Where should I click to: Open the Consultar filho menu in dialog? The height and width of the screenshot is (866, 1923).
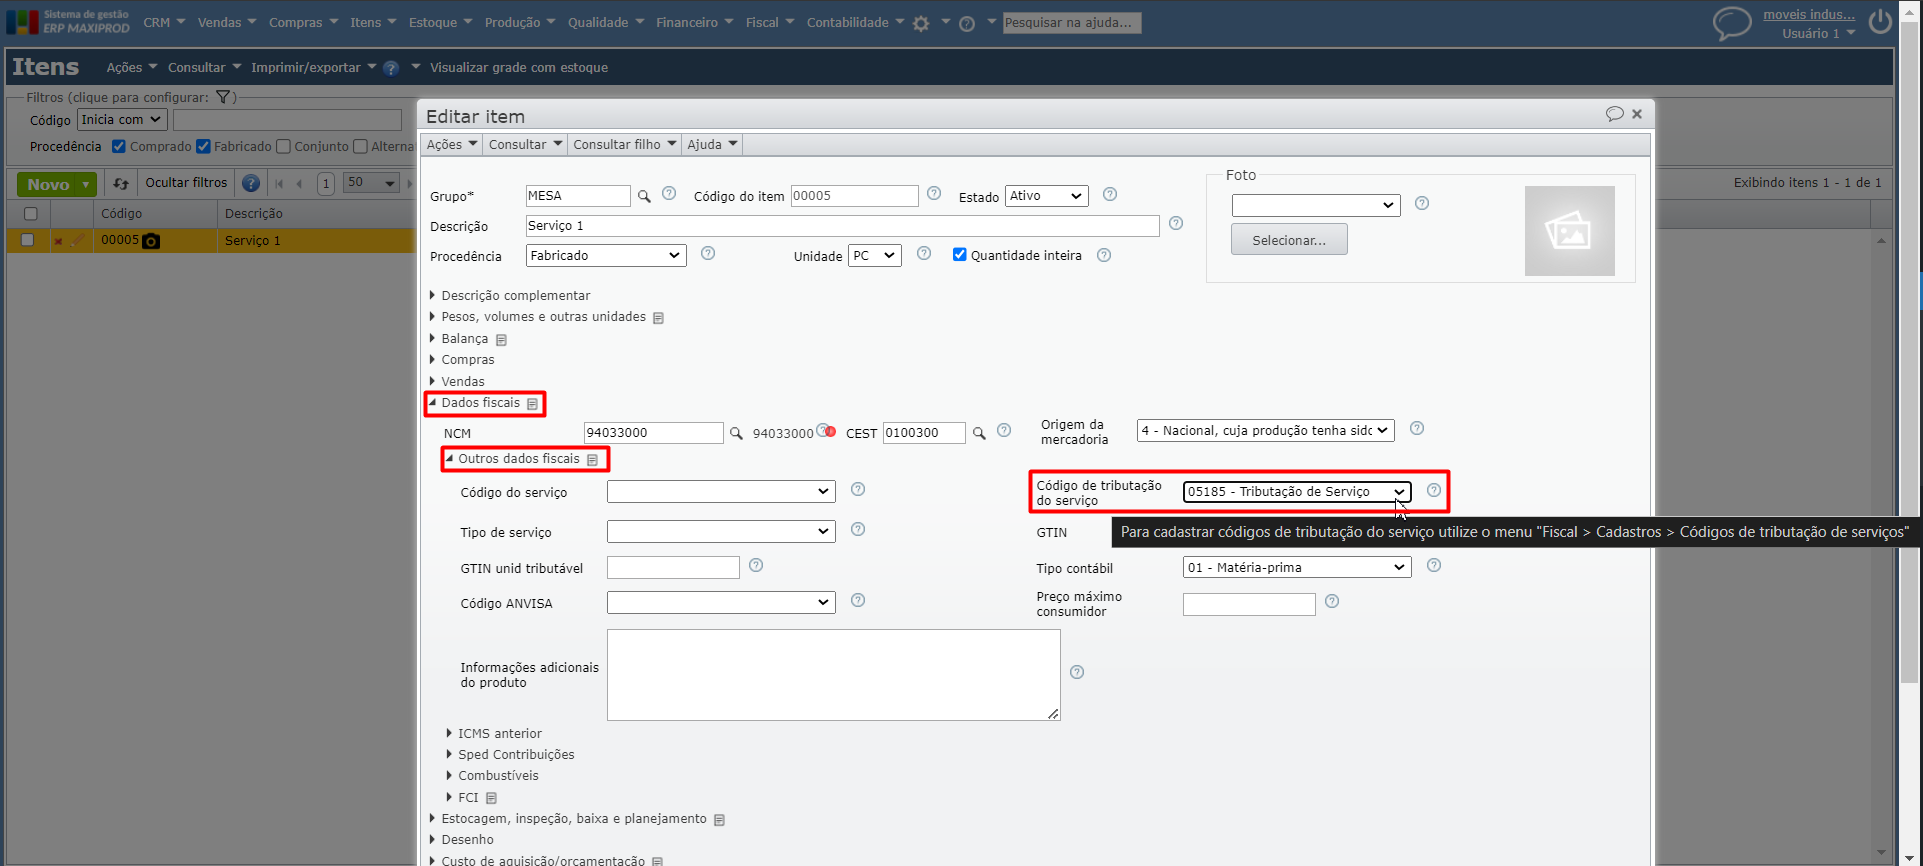[x=624, y=145]
